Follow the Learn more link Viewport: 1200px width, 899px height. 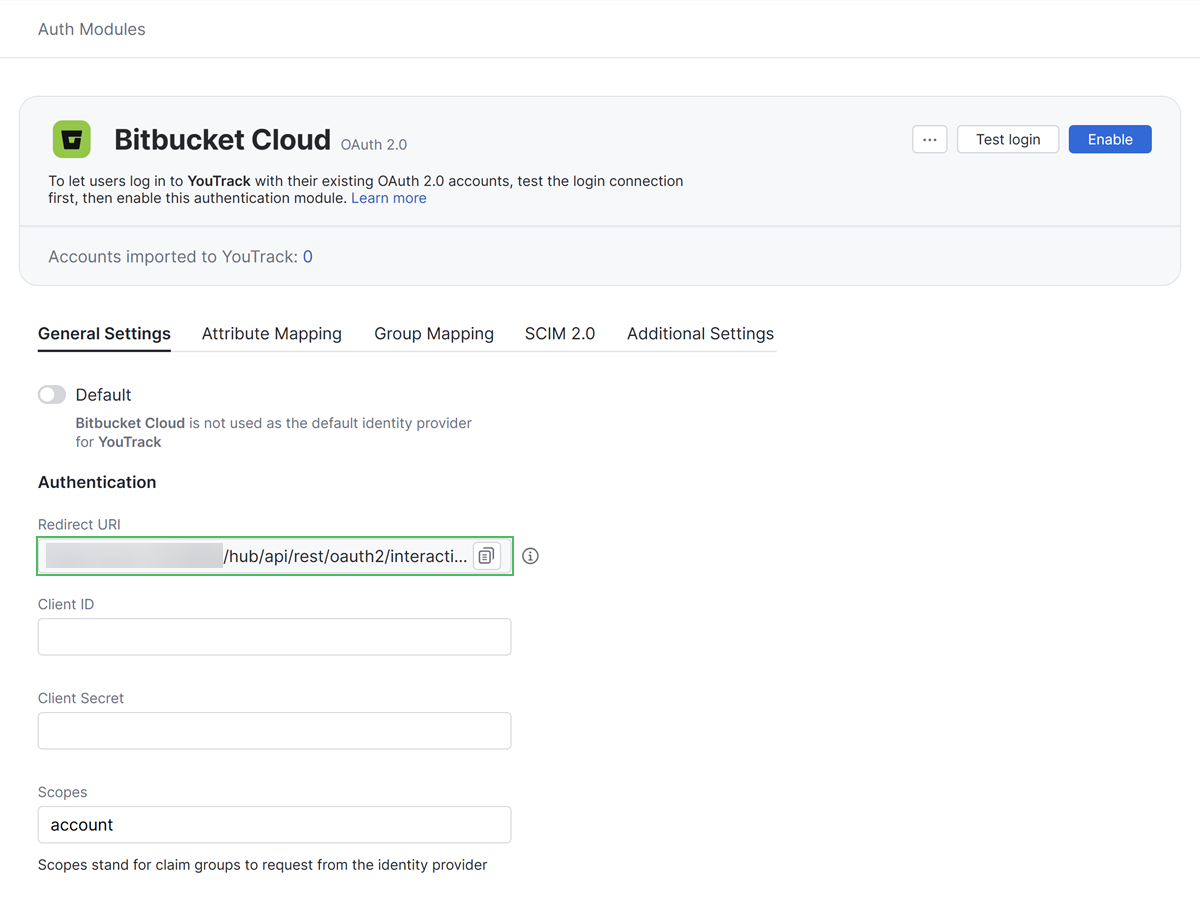(389, 198)
